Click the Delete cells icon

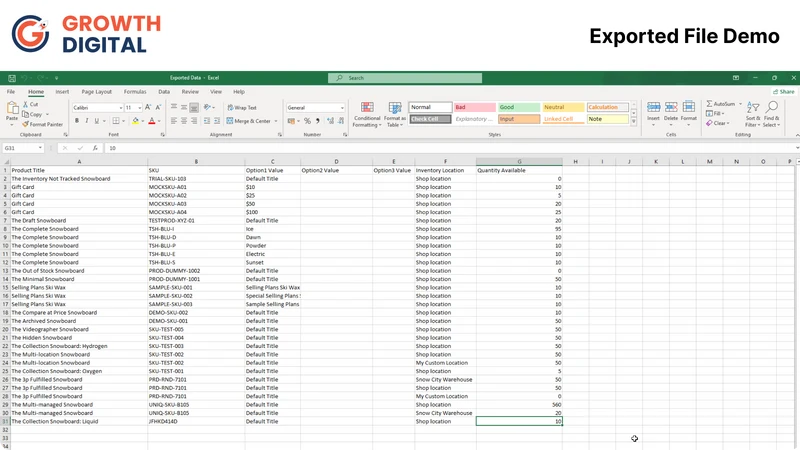[671, 107]
